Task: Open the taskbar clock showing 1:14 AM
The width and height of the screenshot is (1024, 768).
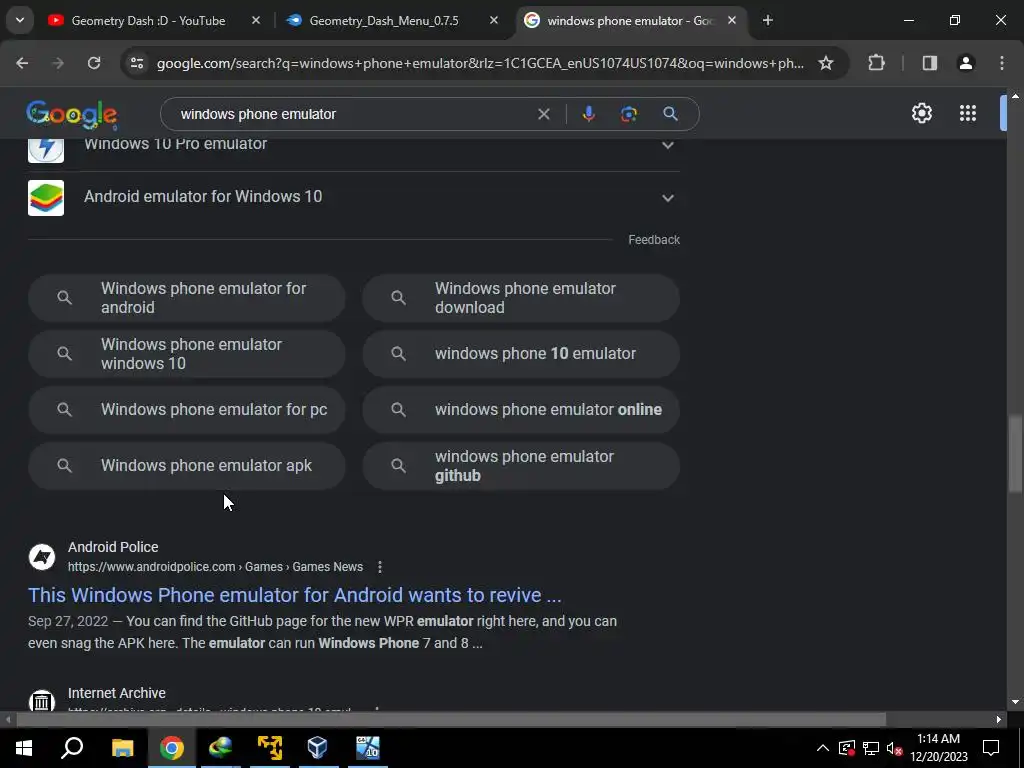Action: [x=938, y=748]
